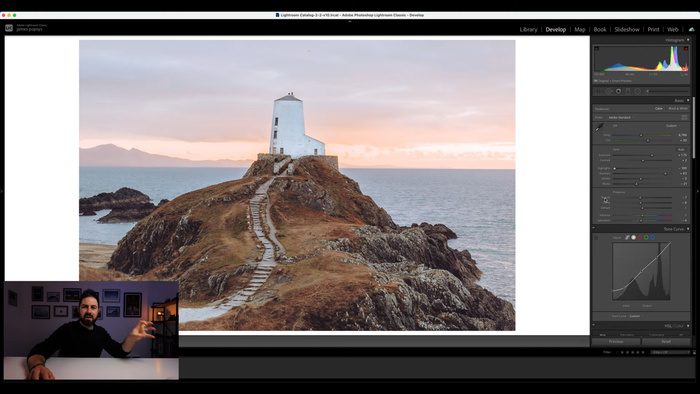This screenshot has height=394, width=700.
Task: Select the Radial Filter tool
Action: click(x=638, y=91)
